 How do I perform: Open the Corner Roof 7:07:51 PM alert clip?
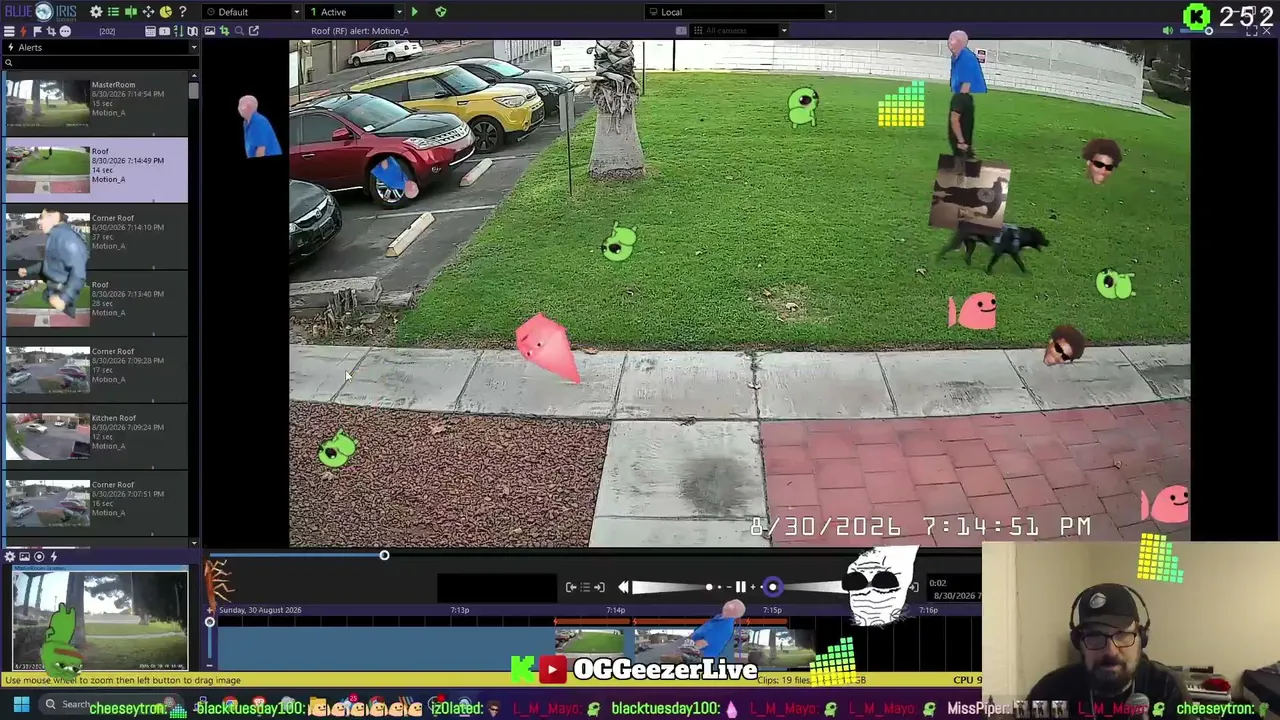coord(96,504)
